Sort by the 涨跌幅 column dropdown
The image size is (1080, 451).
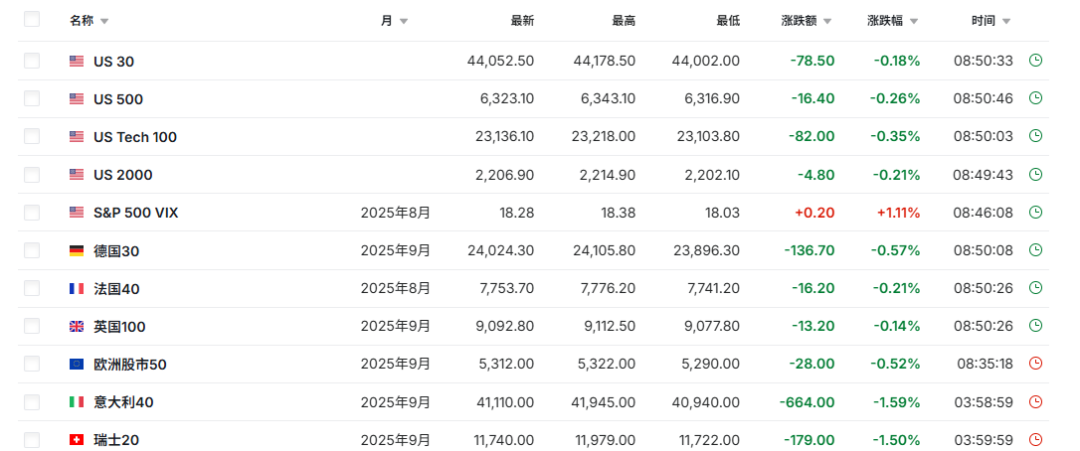pyautogui.click(x=914, y=21)
